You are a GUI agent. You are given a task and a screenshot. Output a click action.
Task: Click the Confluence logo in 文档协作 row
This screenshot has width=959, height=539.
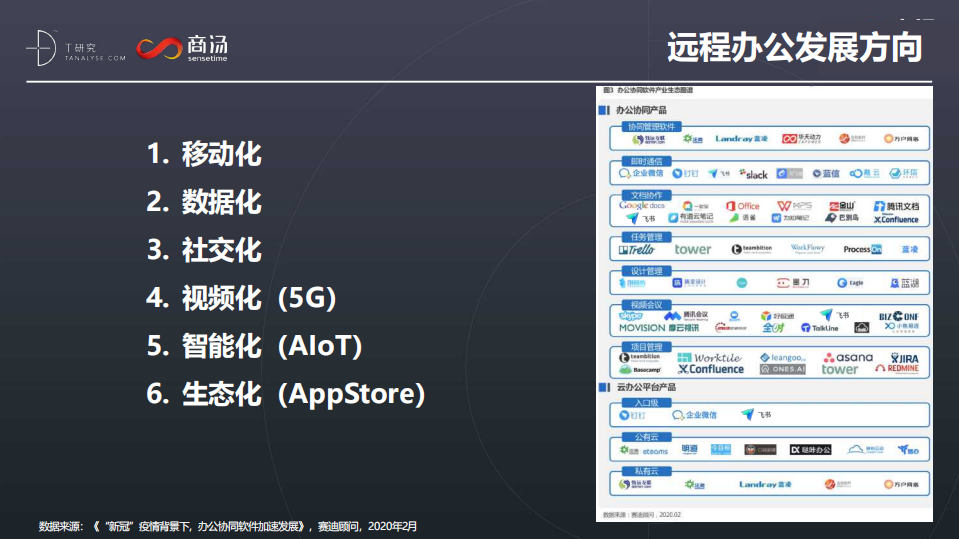(896, 219)
